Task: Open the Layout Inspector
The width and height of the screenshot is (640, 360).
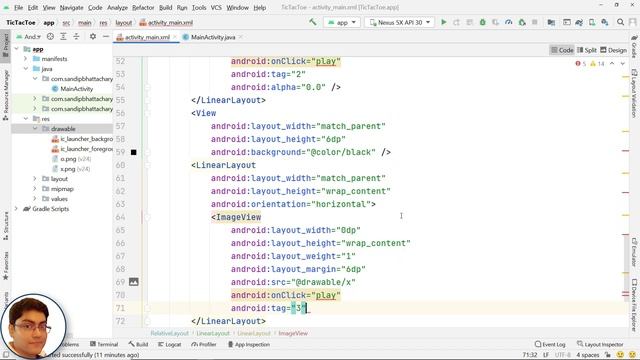Action: click(600, 344)
